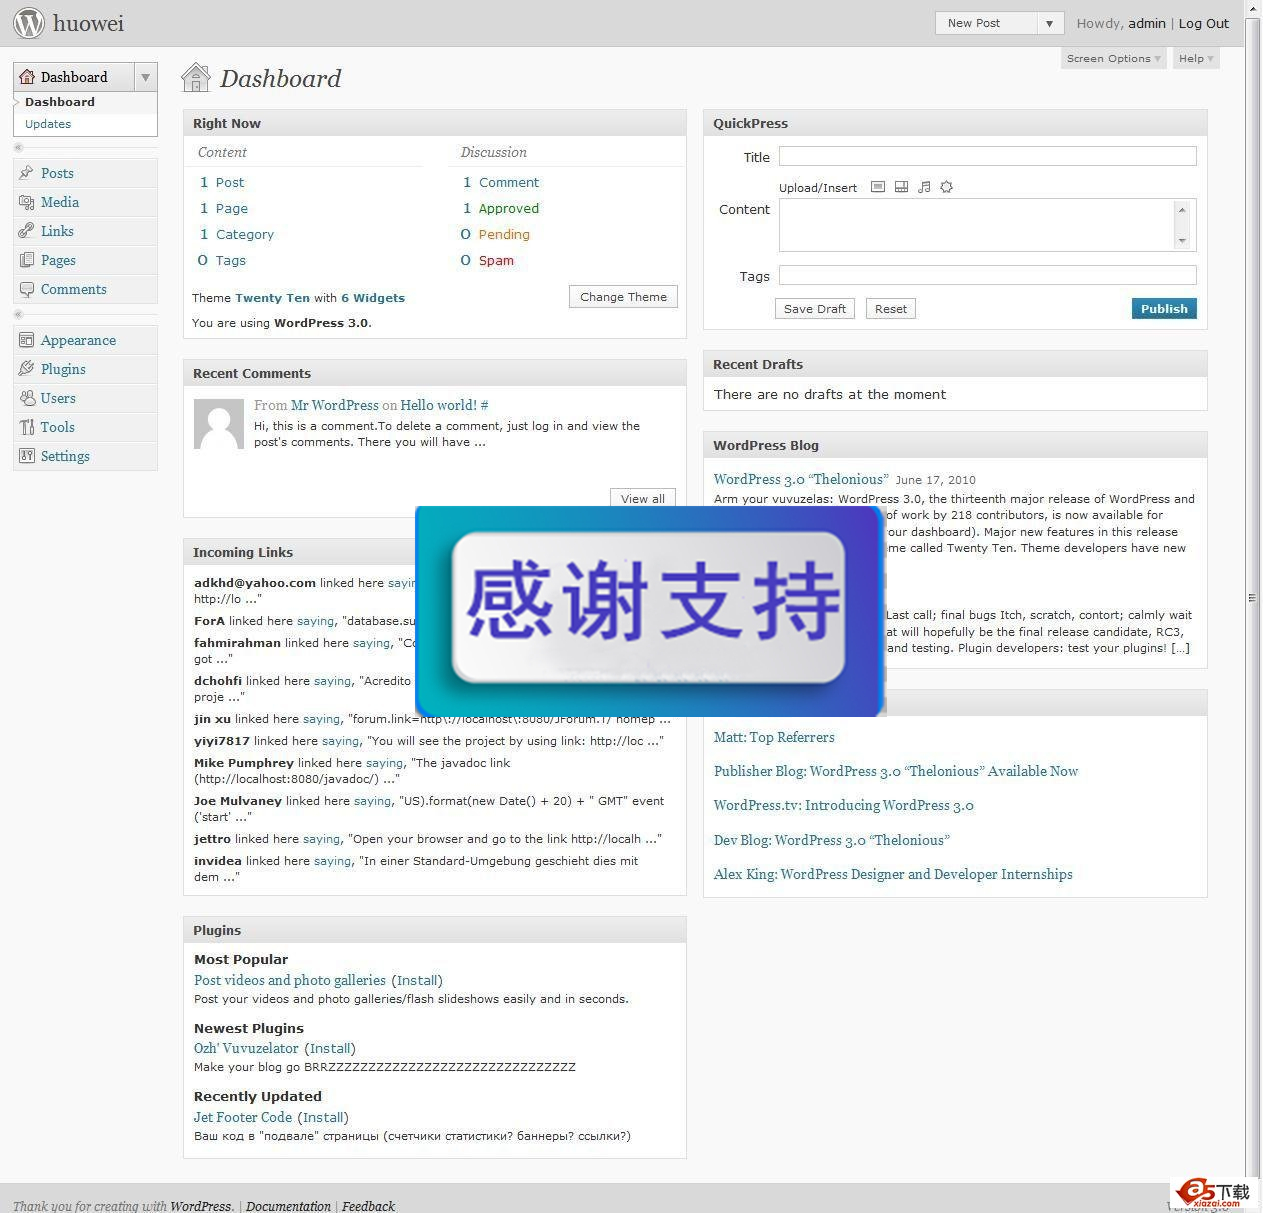Open the 6 Widgets link
Viewport: 1263px width, 1213px height.
(373, 298)
